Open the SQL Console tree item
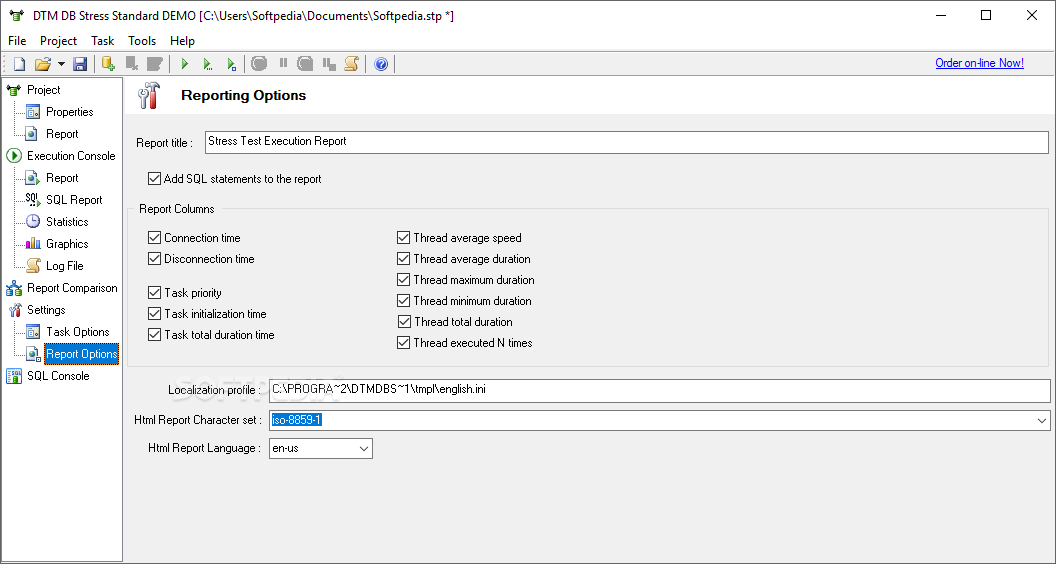This screenshot has width=1056, height=564. coord(58,376)
